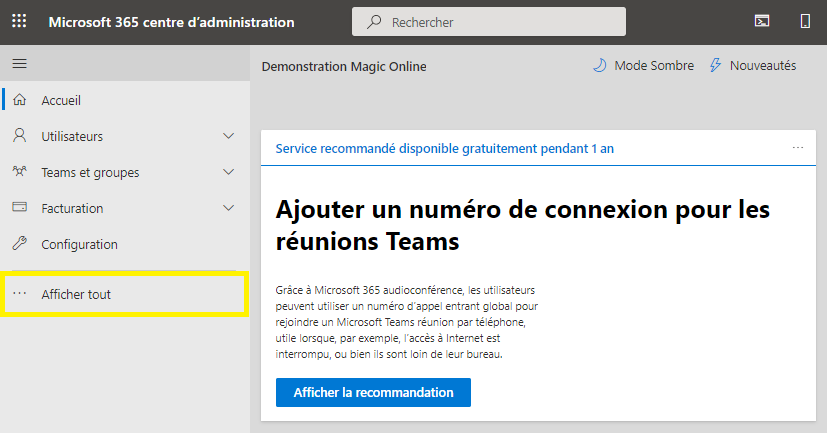Click the Utilisateurs person icon
Image resolution: width=827 pixels, height=433 pixels.
point(20,136)
